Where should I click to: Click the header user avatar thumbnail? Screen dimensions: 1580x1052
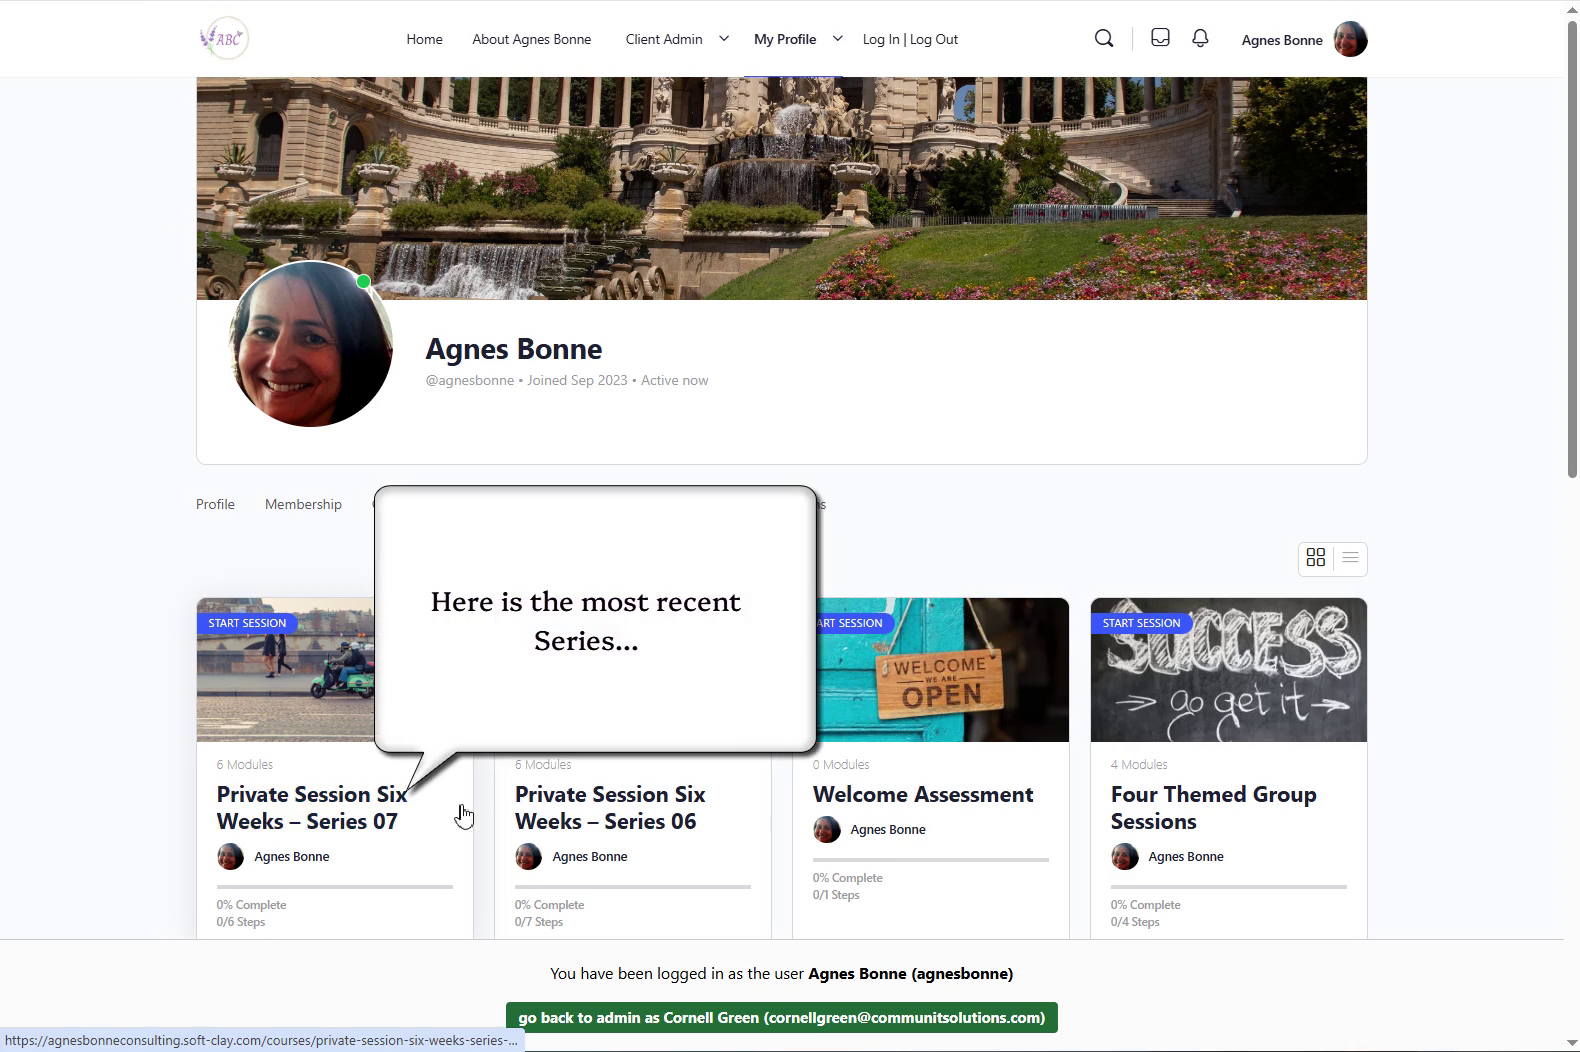pyautogui.click(x=1350, y=40)
